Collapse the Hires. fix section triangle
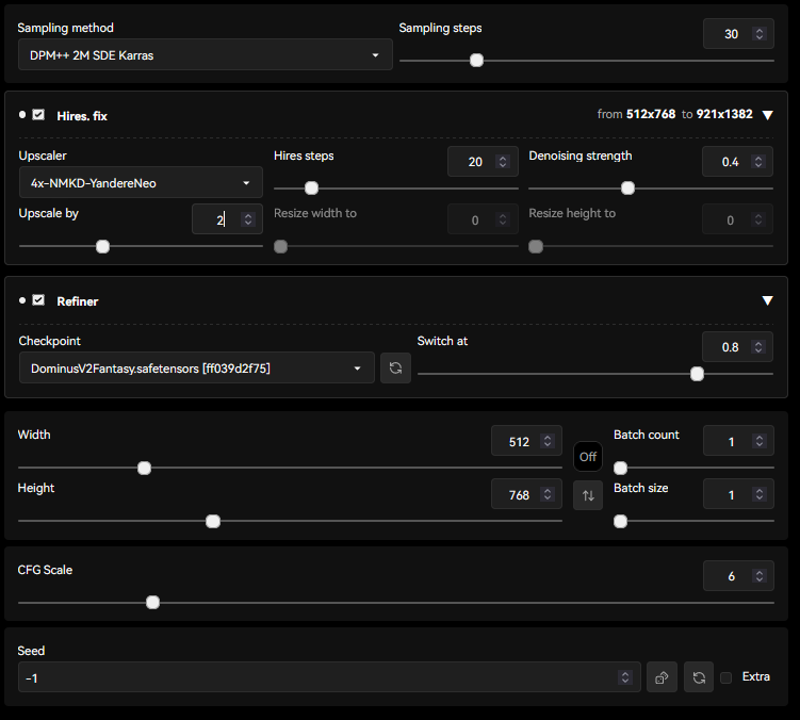The height and width of the screenshot is (720, 800). (767, 115)
